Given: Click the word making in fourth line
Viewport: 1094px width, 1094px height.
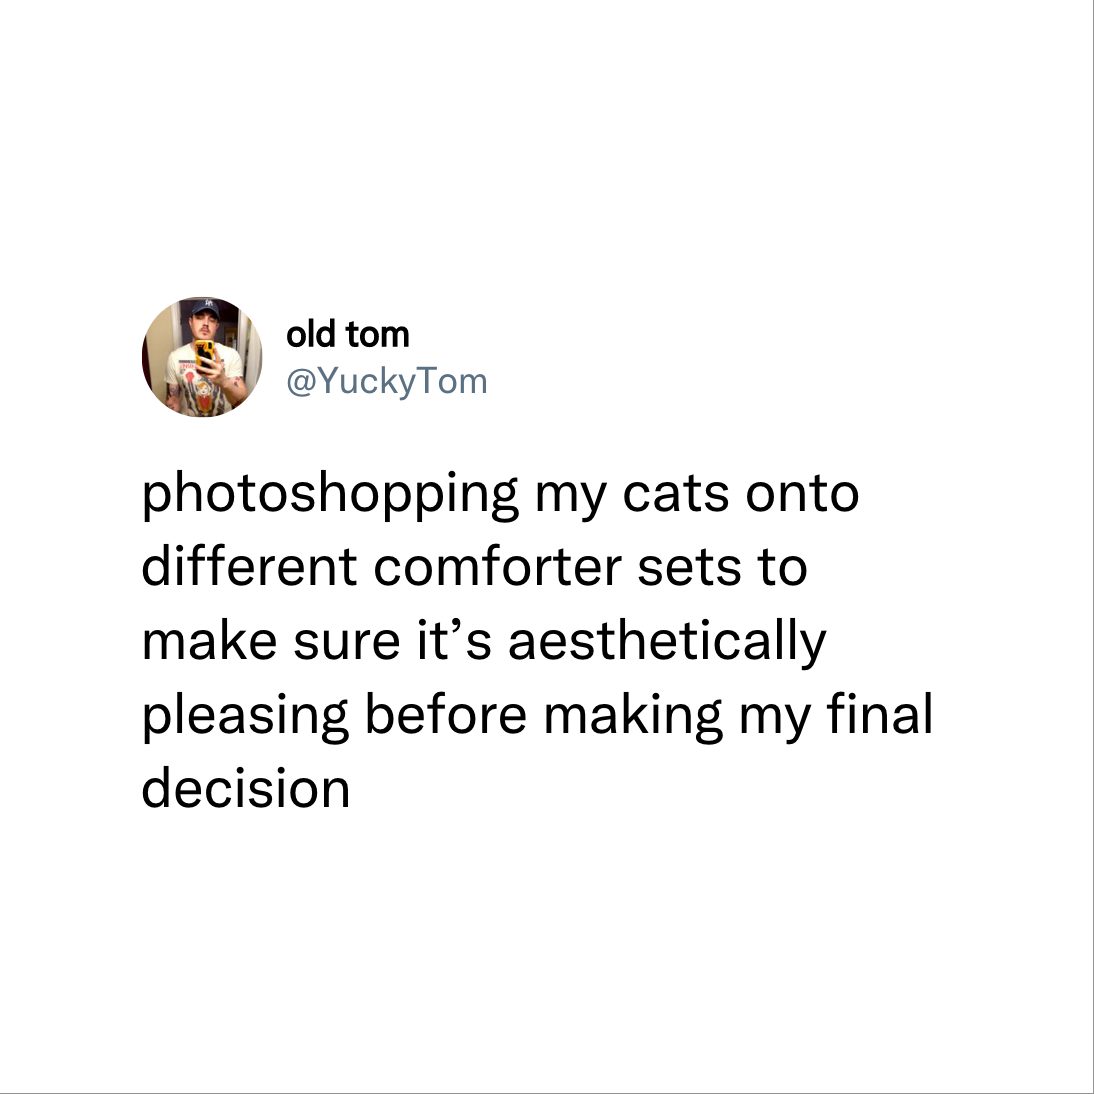Looking at the screenshot, I should [x=633, y=717].
